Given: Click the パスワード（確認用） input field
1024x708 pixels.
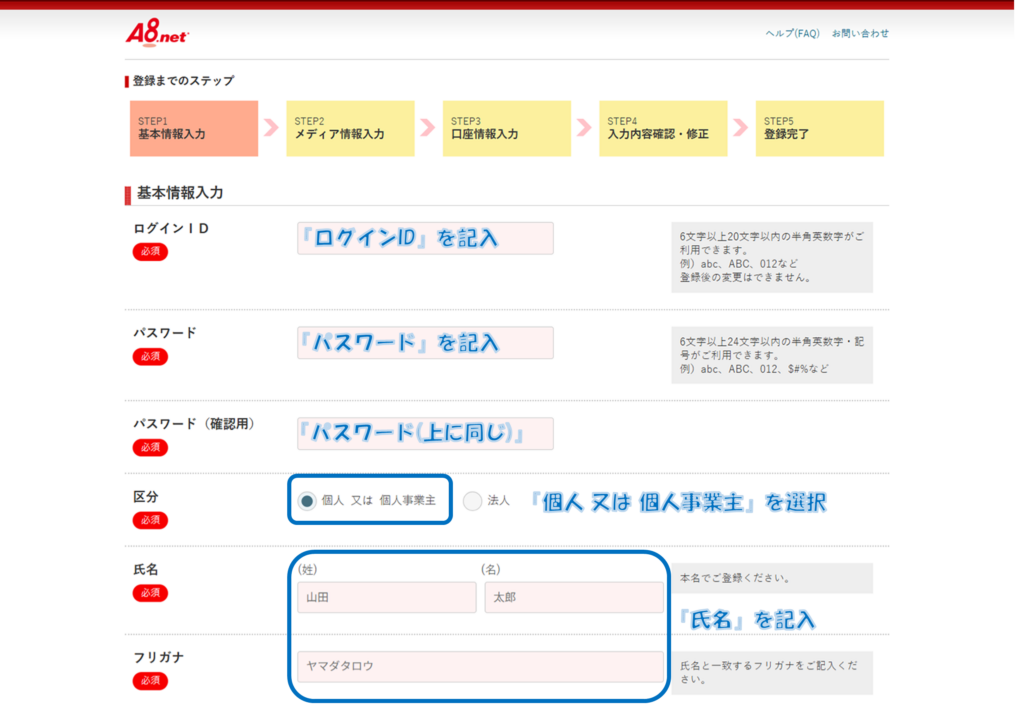Looking at the screenshot, I should coord(425,433).
